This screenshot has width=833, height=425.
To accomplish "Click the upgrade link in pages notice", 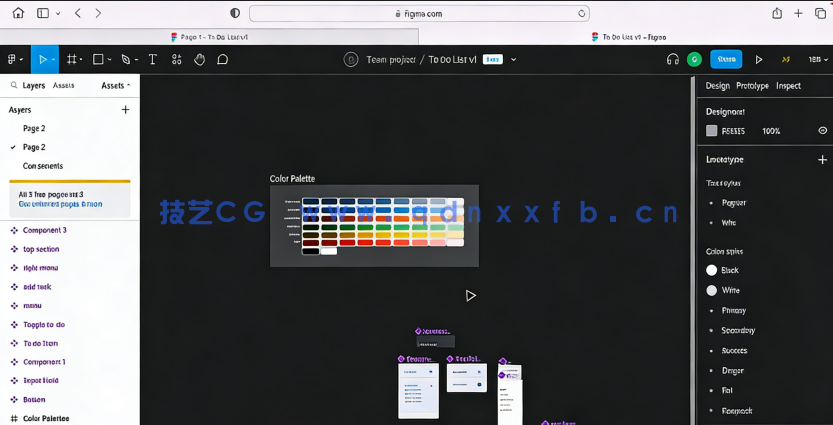I will (x=60, y=204).
